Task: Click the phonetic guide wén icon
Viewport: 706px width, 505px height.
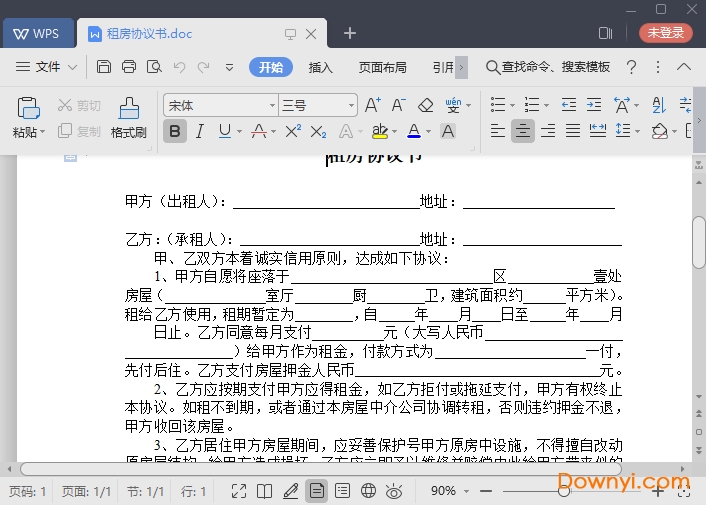Action: [453, 105]
